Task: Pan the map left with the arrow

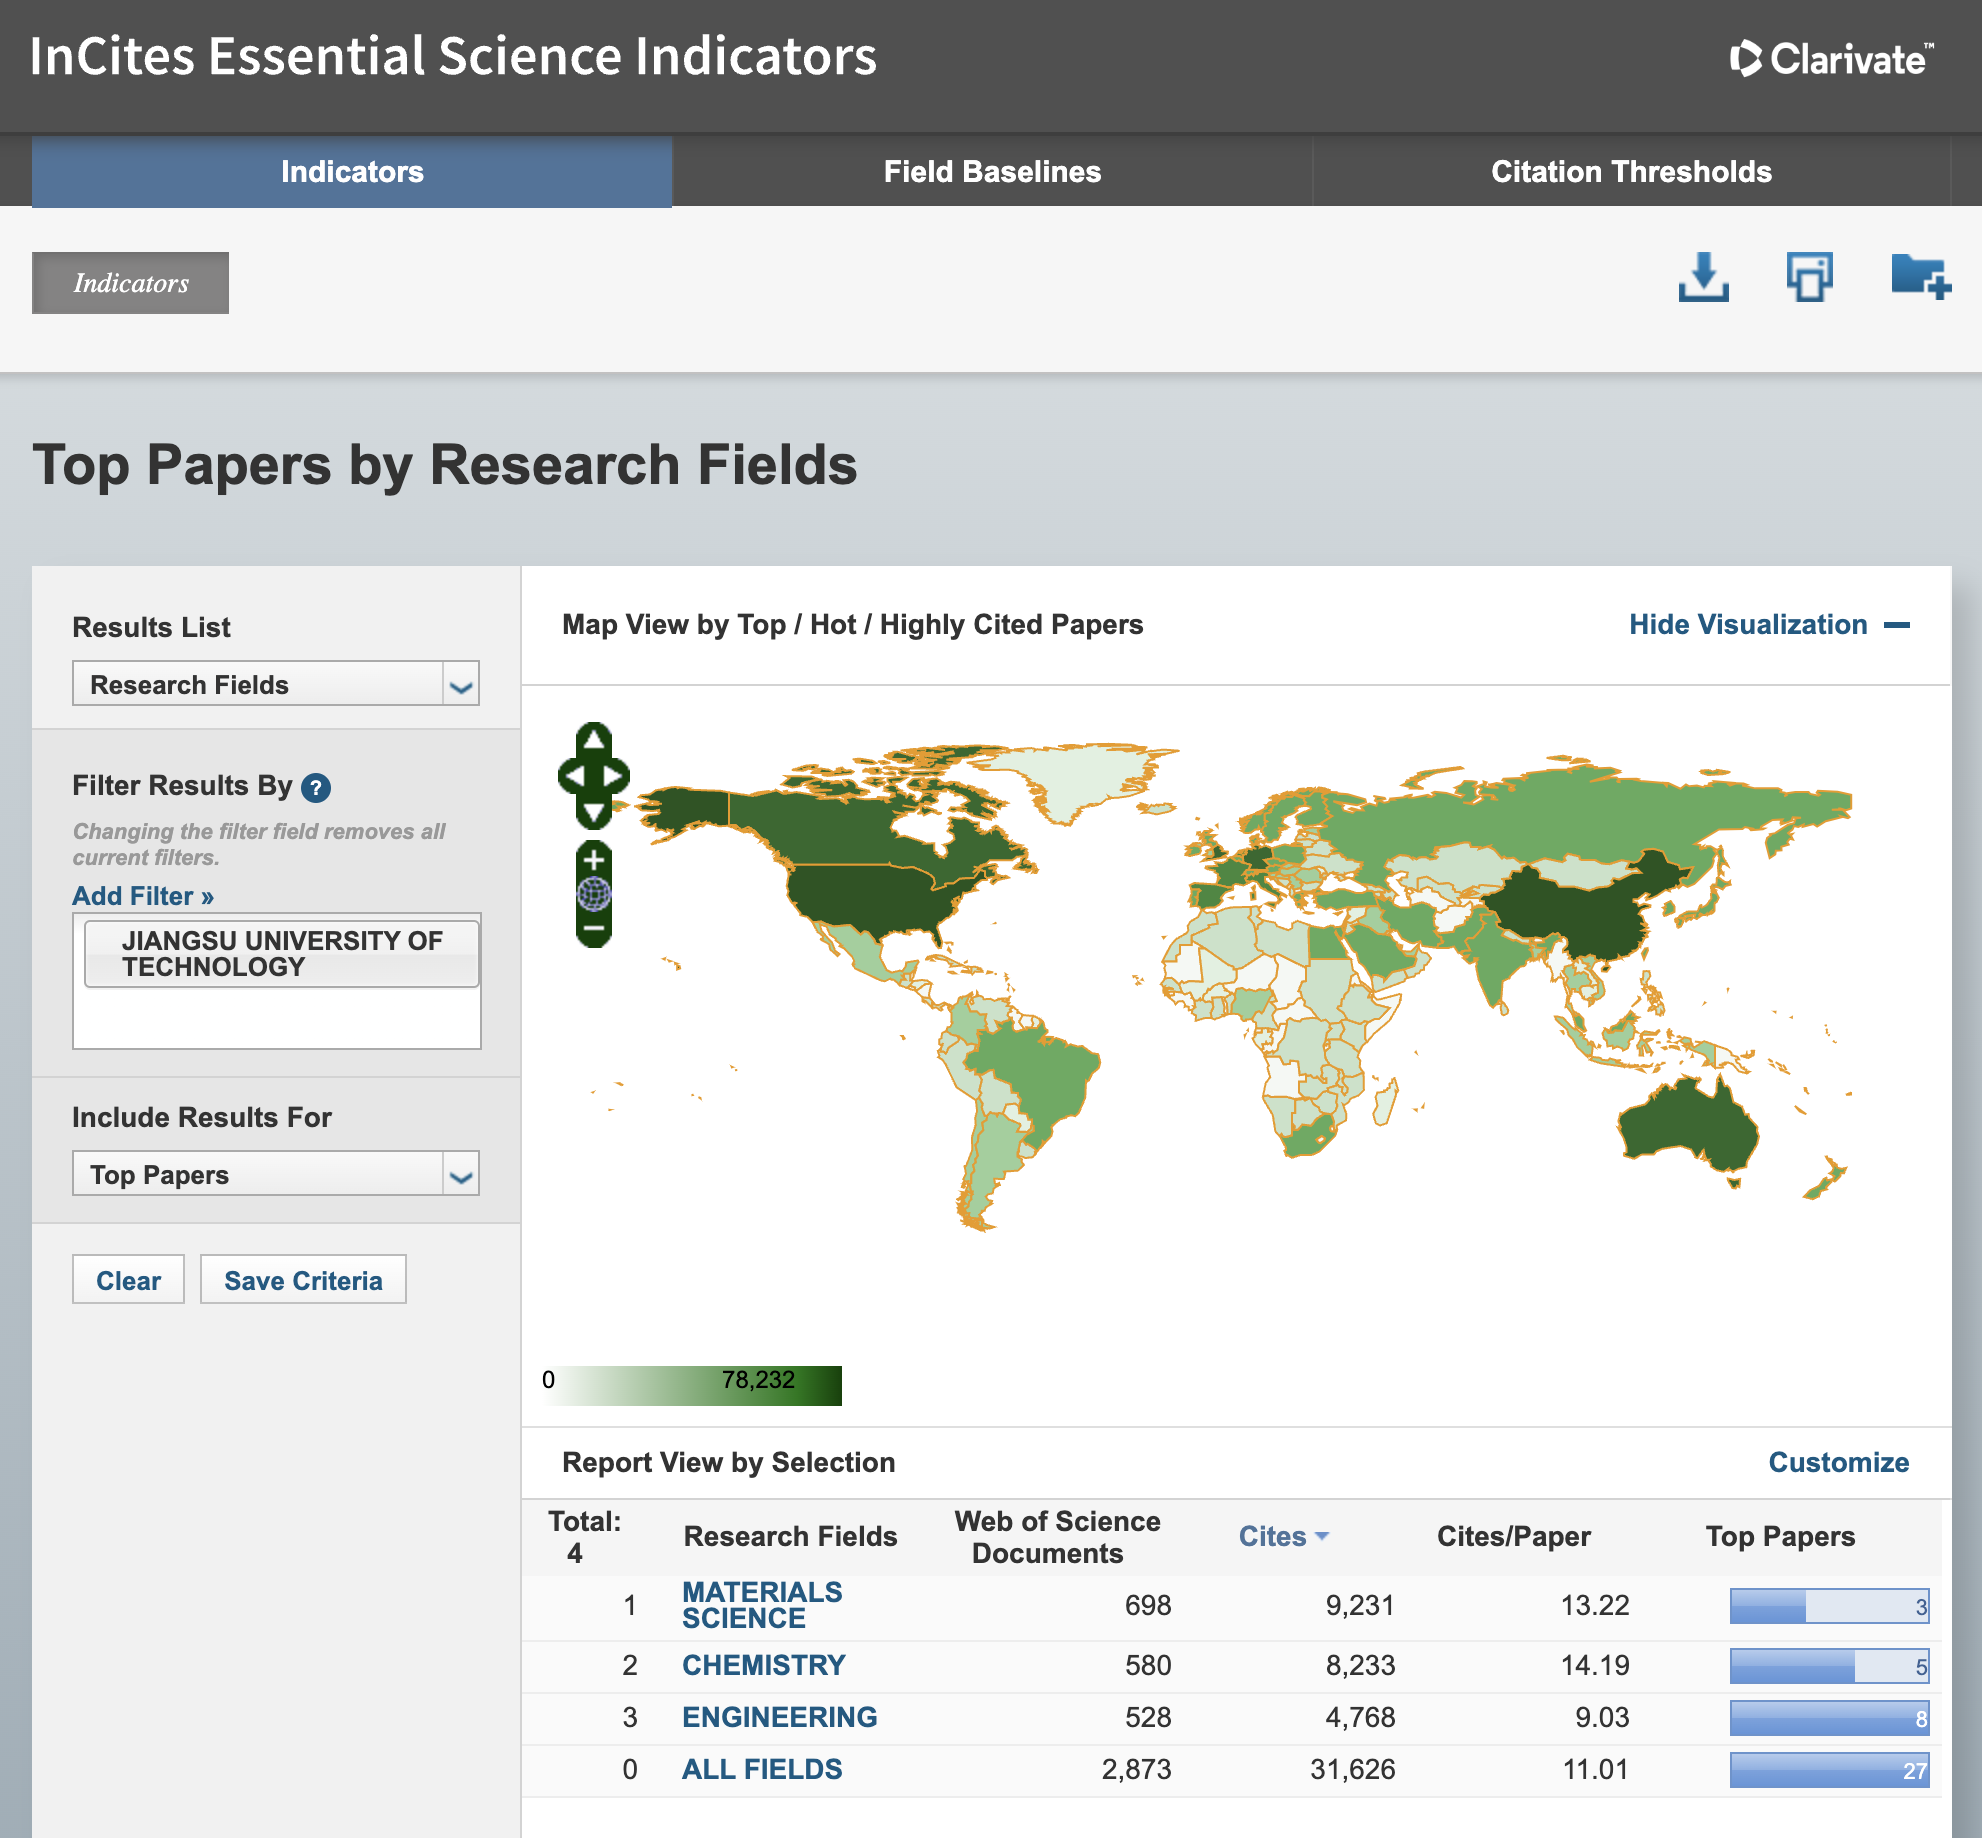Action: pos(574,776)
